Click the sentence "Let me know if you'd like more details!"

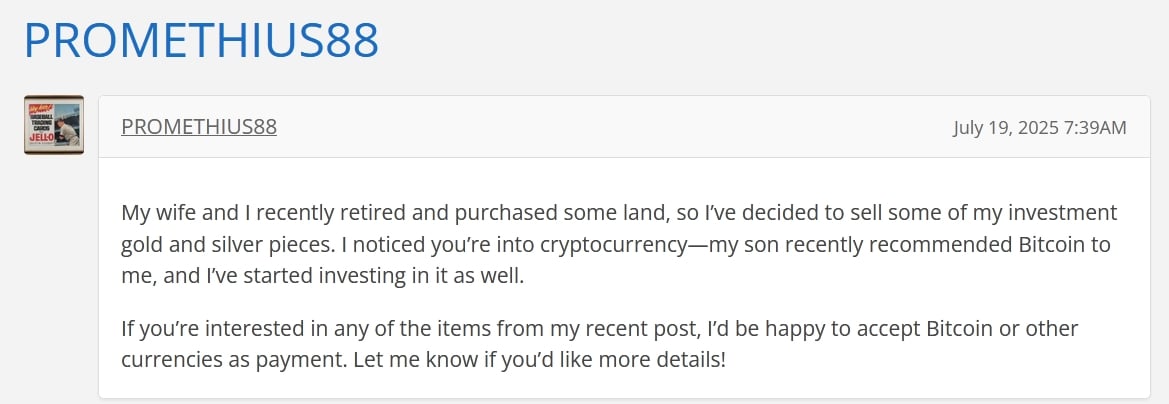click(x=538, y=361)
